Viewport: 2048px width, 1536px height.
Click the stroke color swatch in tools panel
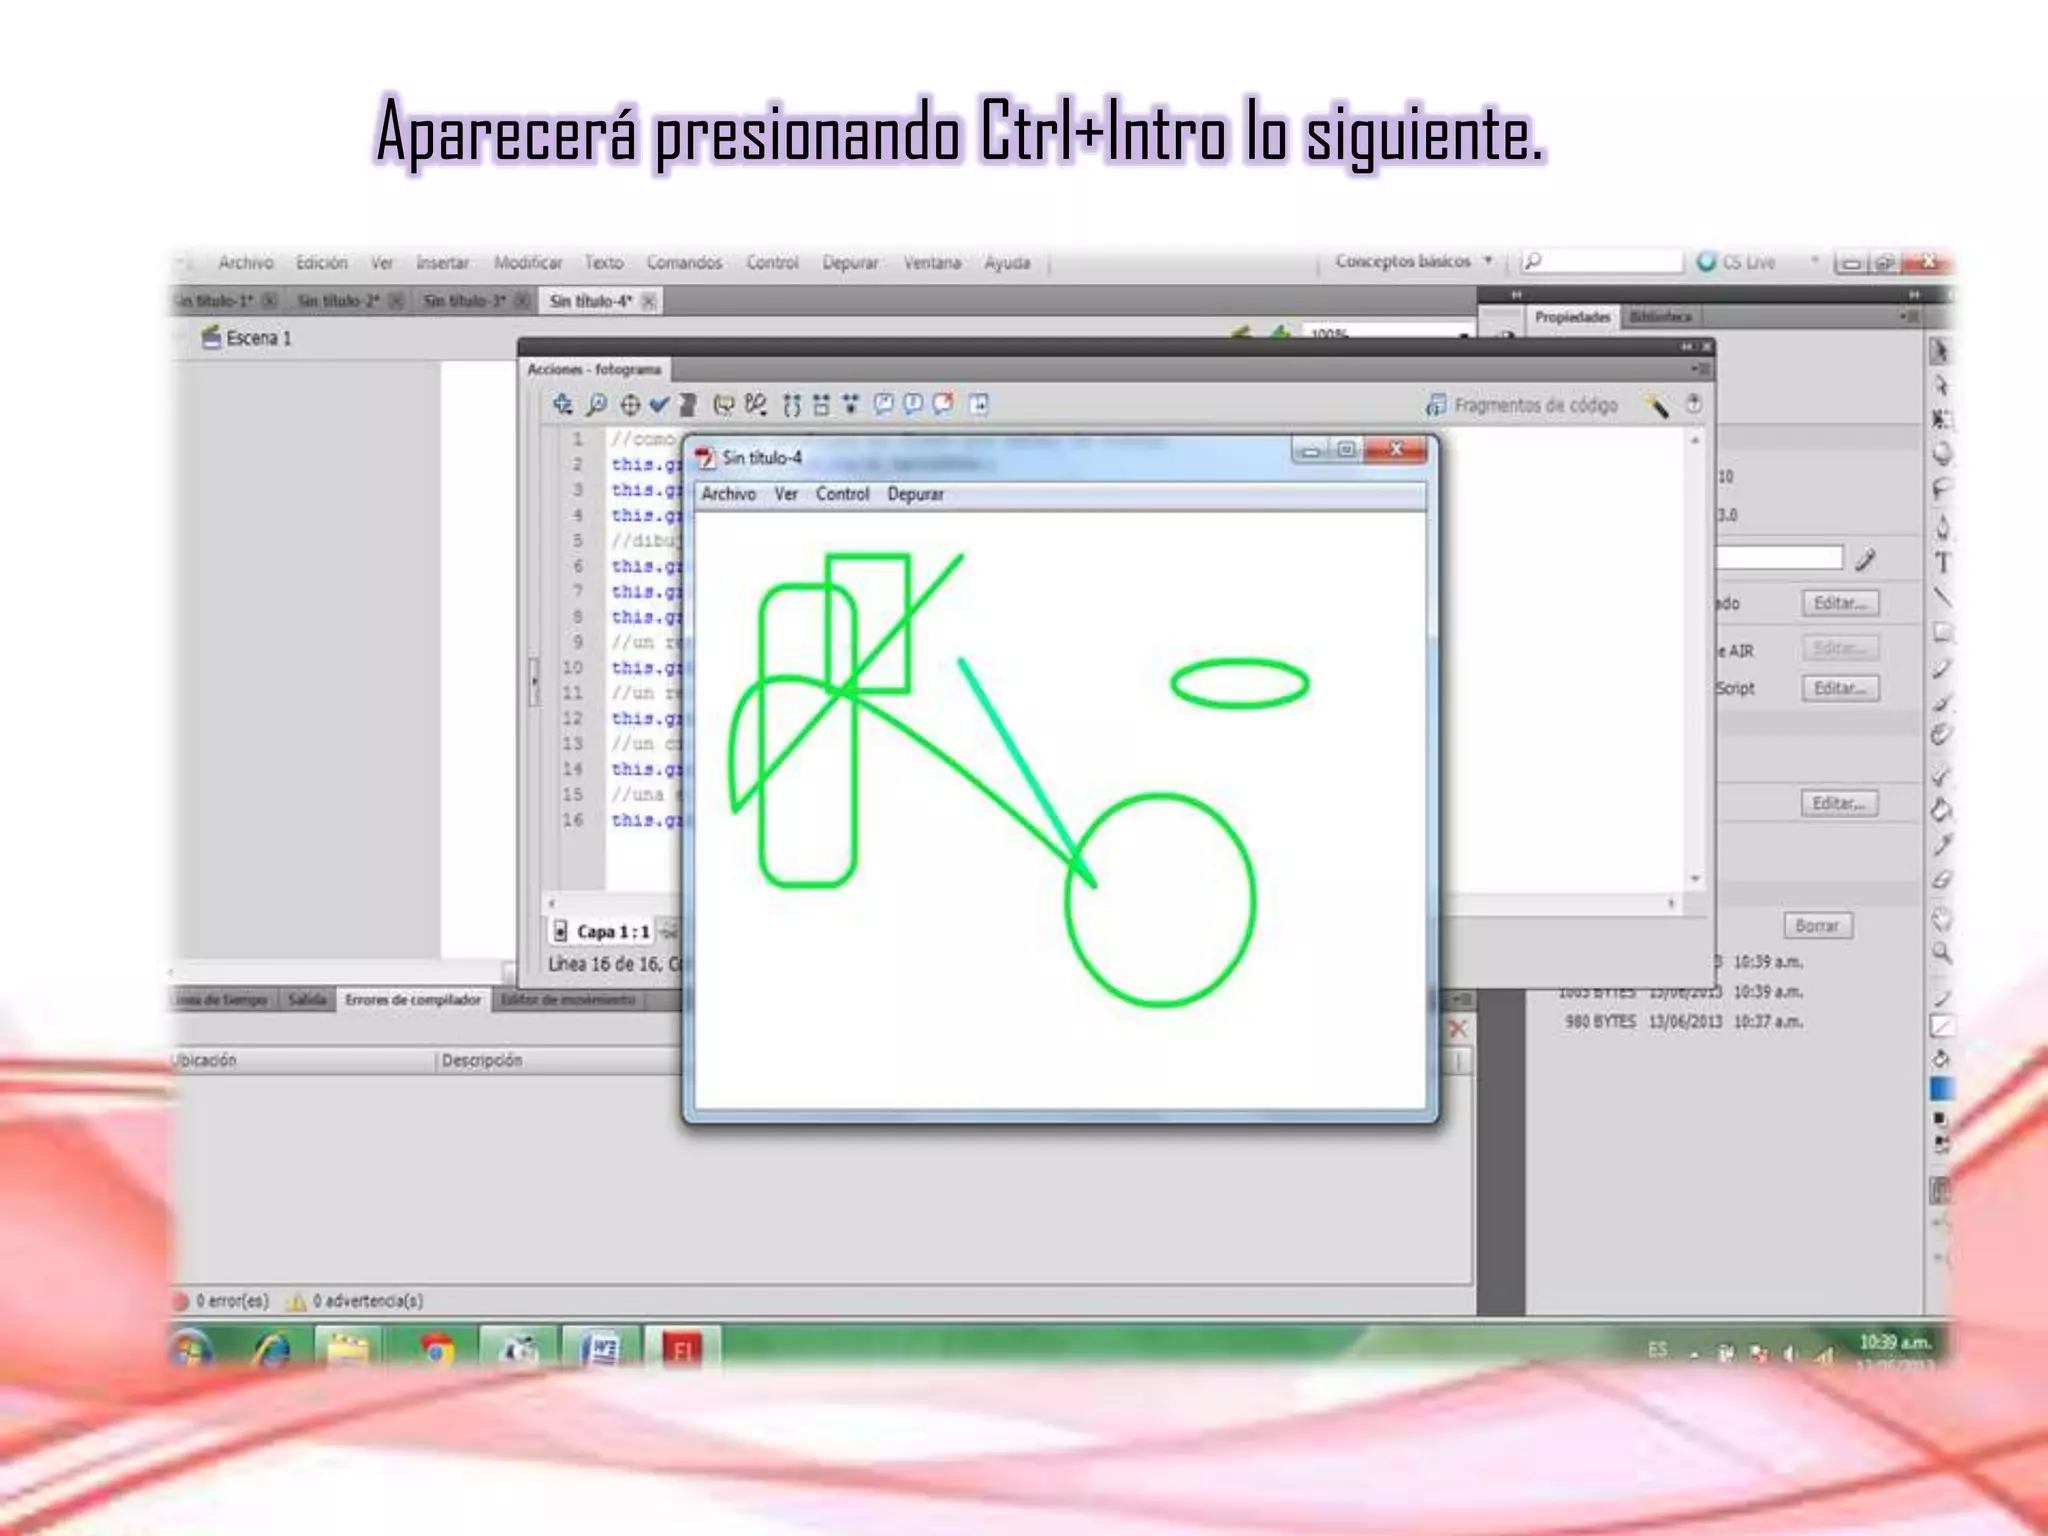coord(1941,1026)
